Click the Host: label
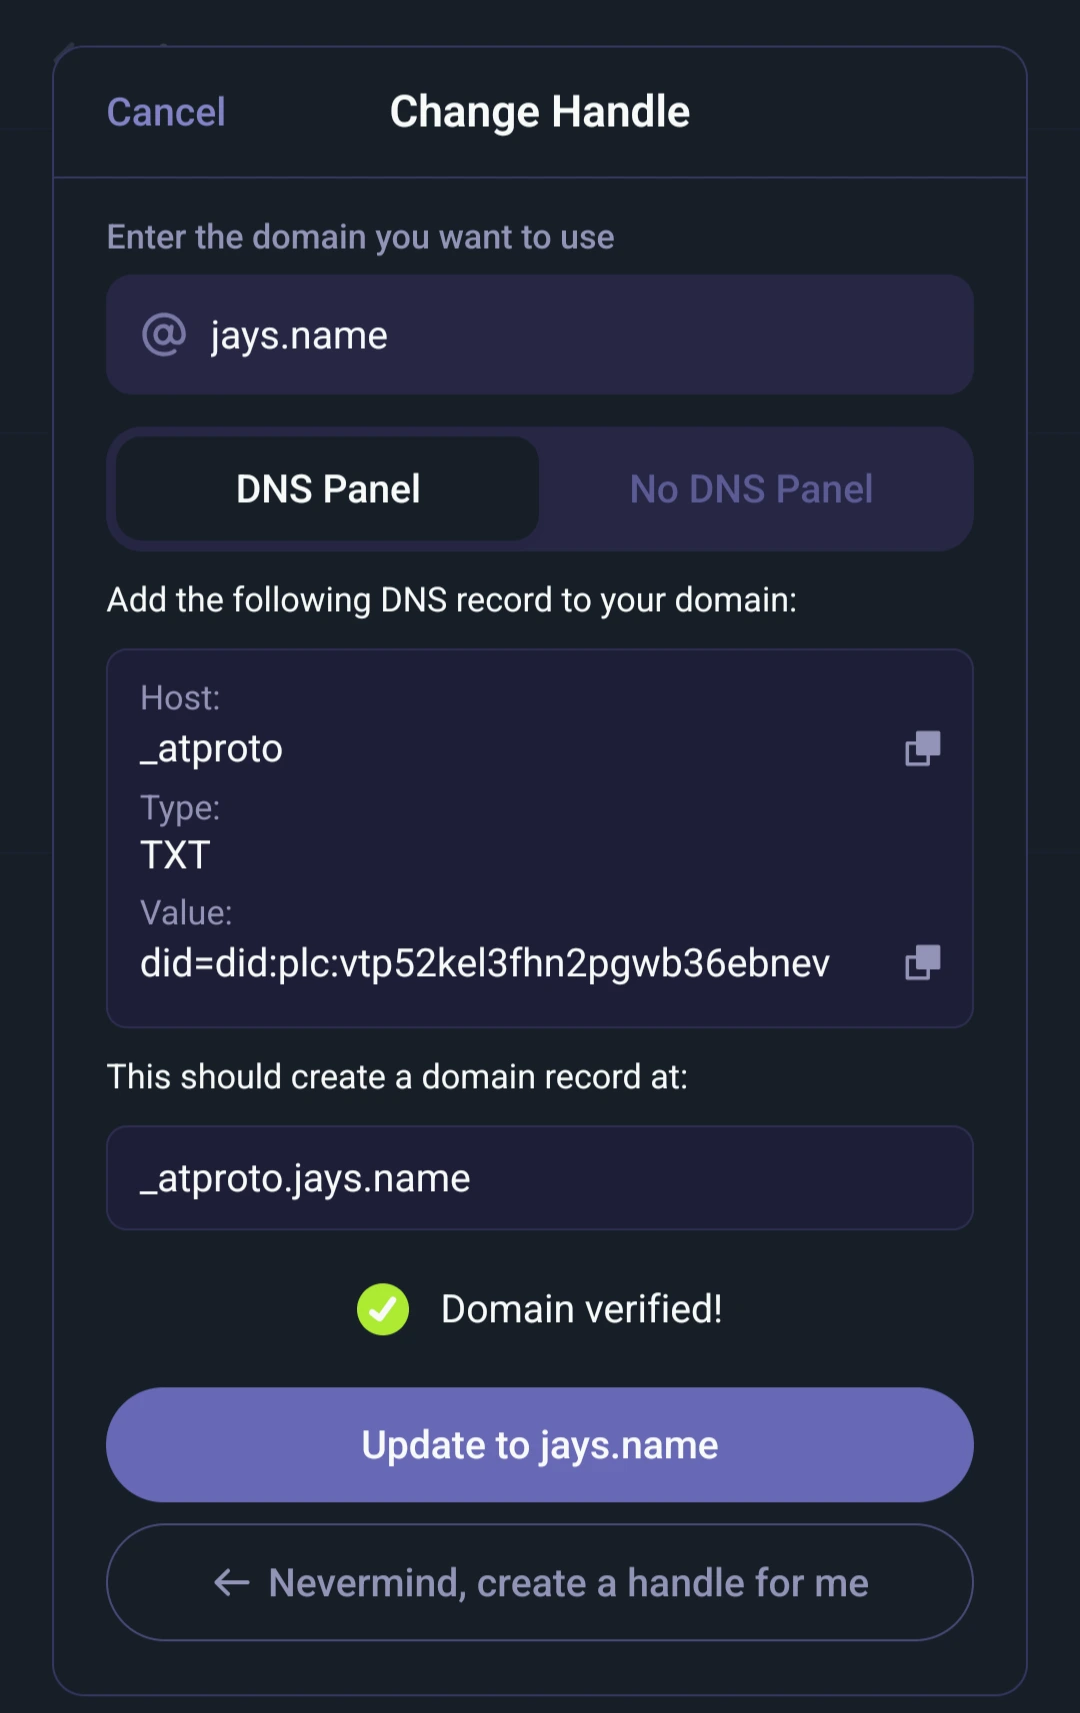Image resolution: width=1080 pixels, height=1713 pixels. 180,698
